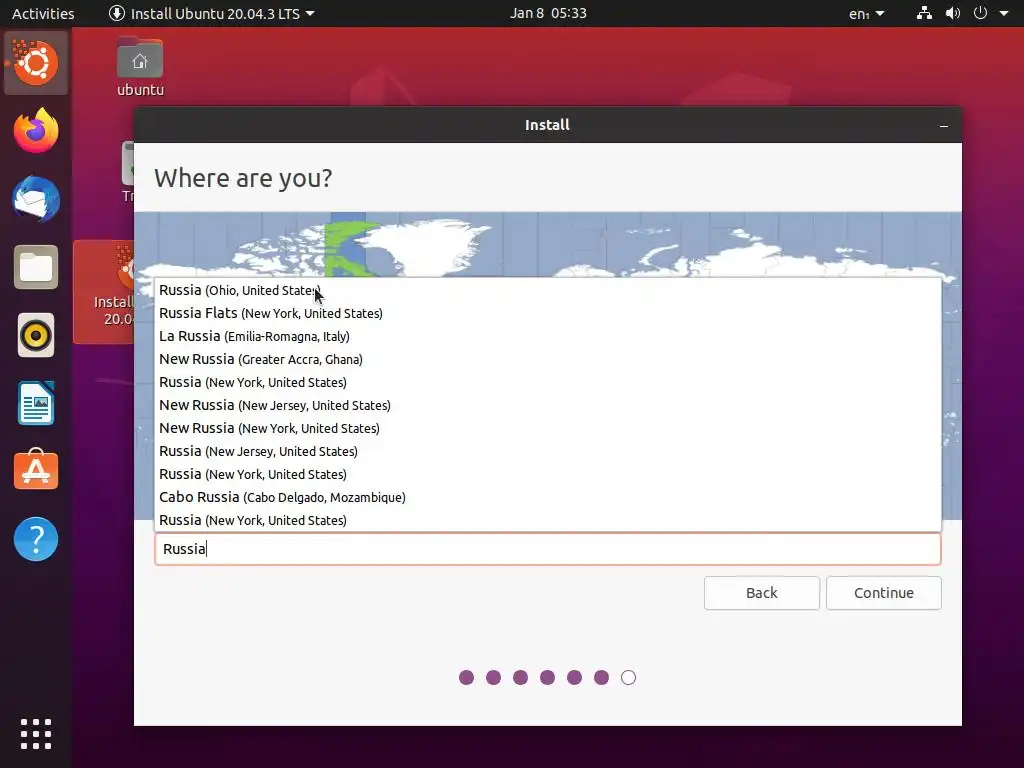The height and width of the screenshot is (768, 1024).
Task: Click the Continue button
Action: coord(884,593)
